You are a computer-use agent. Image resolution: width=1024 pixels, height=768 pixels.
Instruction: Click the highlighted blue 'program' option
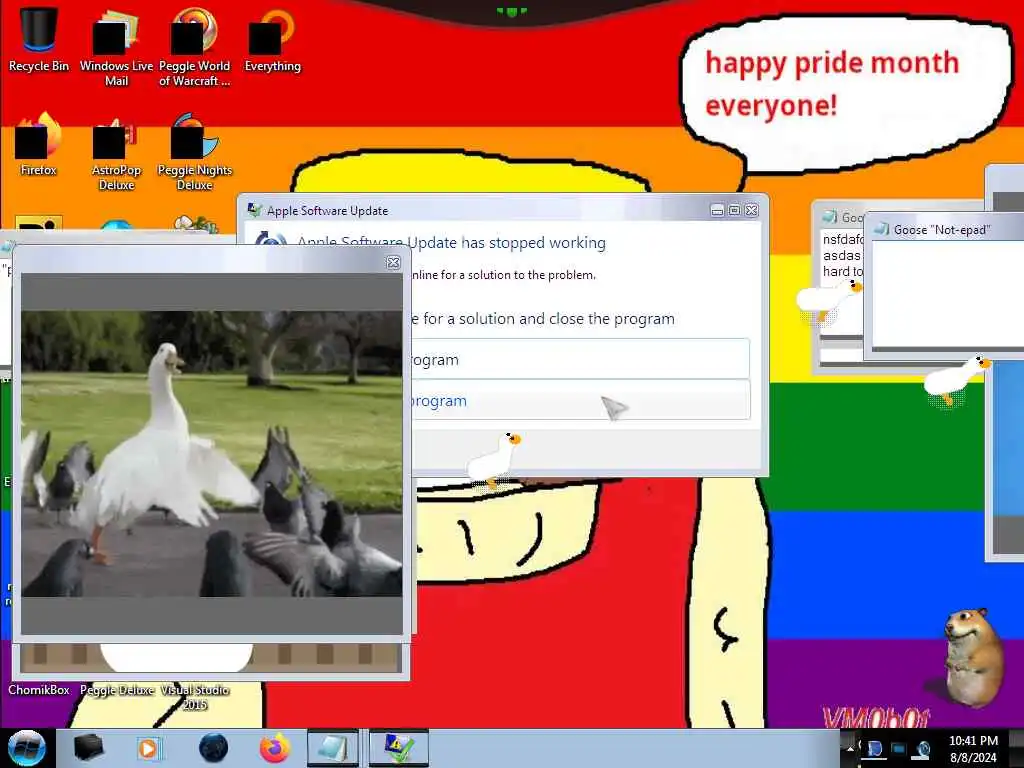(580, 400)
